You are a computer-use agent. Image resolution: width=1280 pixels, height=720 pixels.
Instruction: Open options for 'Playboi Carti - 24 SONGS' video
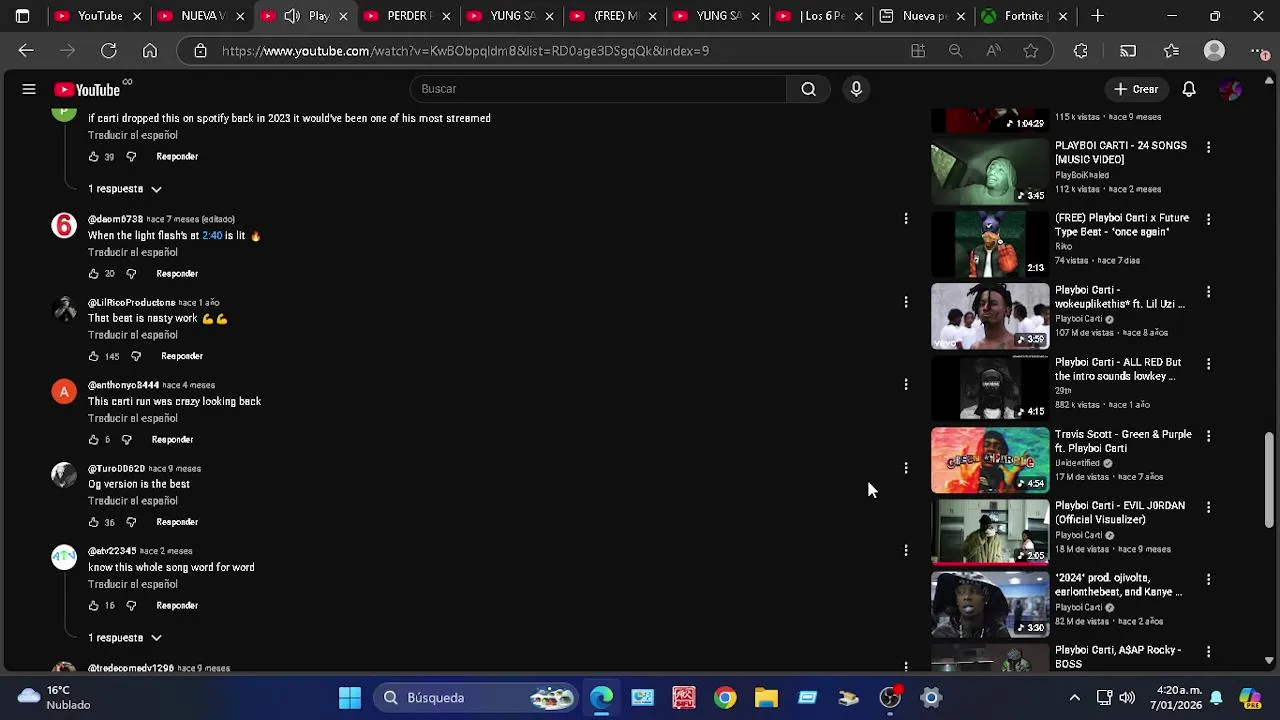click(1208, 147)
